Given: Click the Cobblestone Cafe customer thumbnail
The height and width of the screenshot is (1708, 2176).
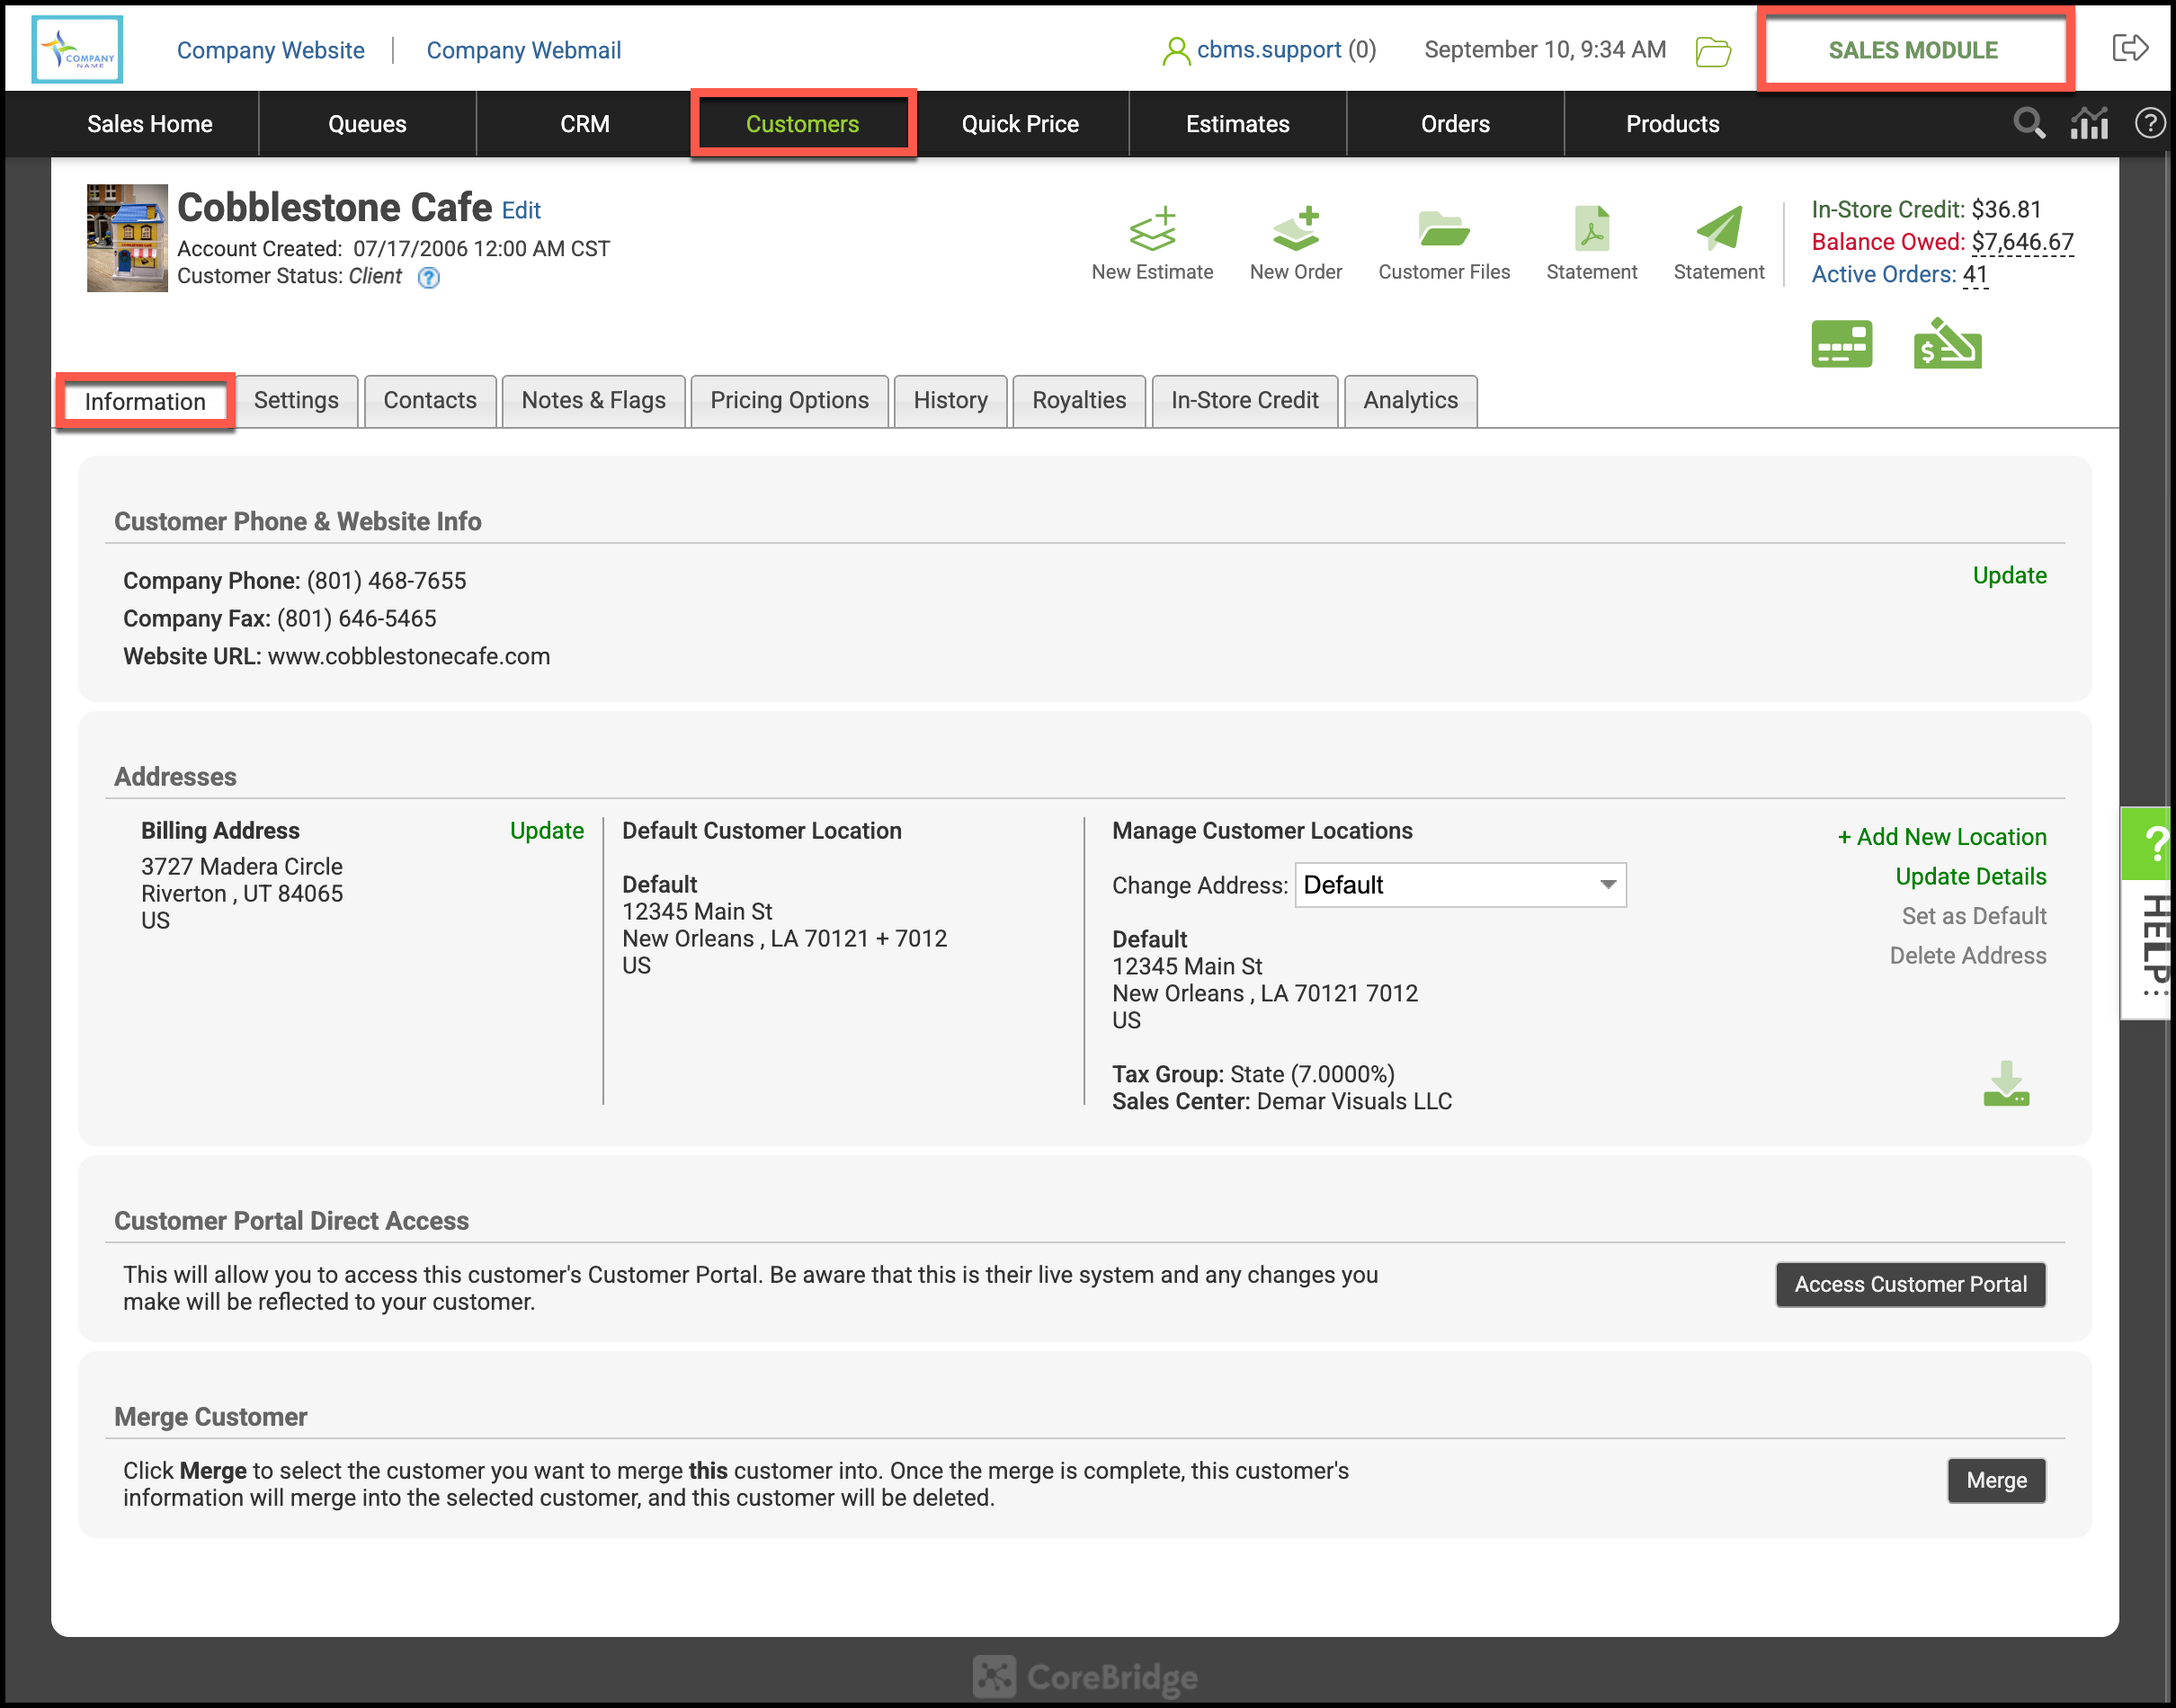Looking at the screenshot, I should (127, 238).
